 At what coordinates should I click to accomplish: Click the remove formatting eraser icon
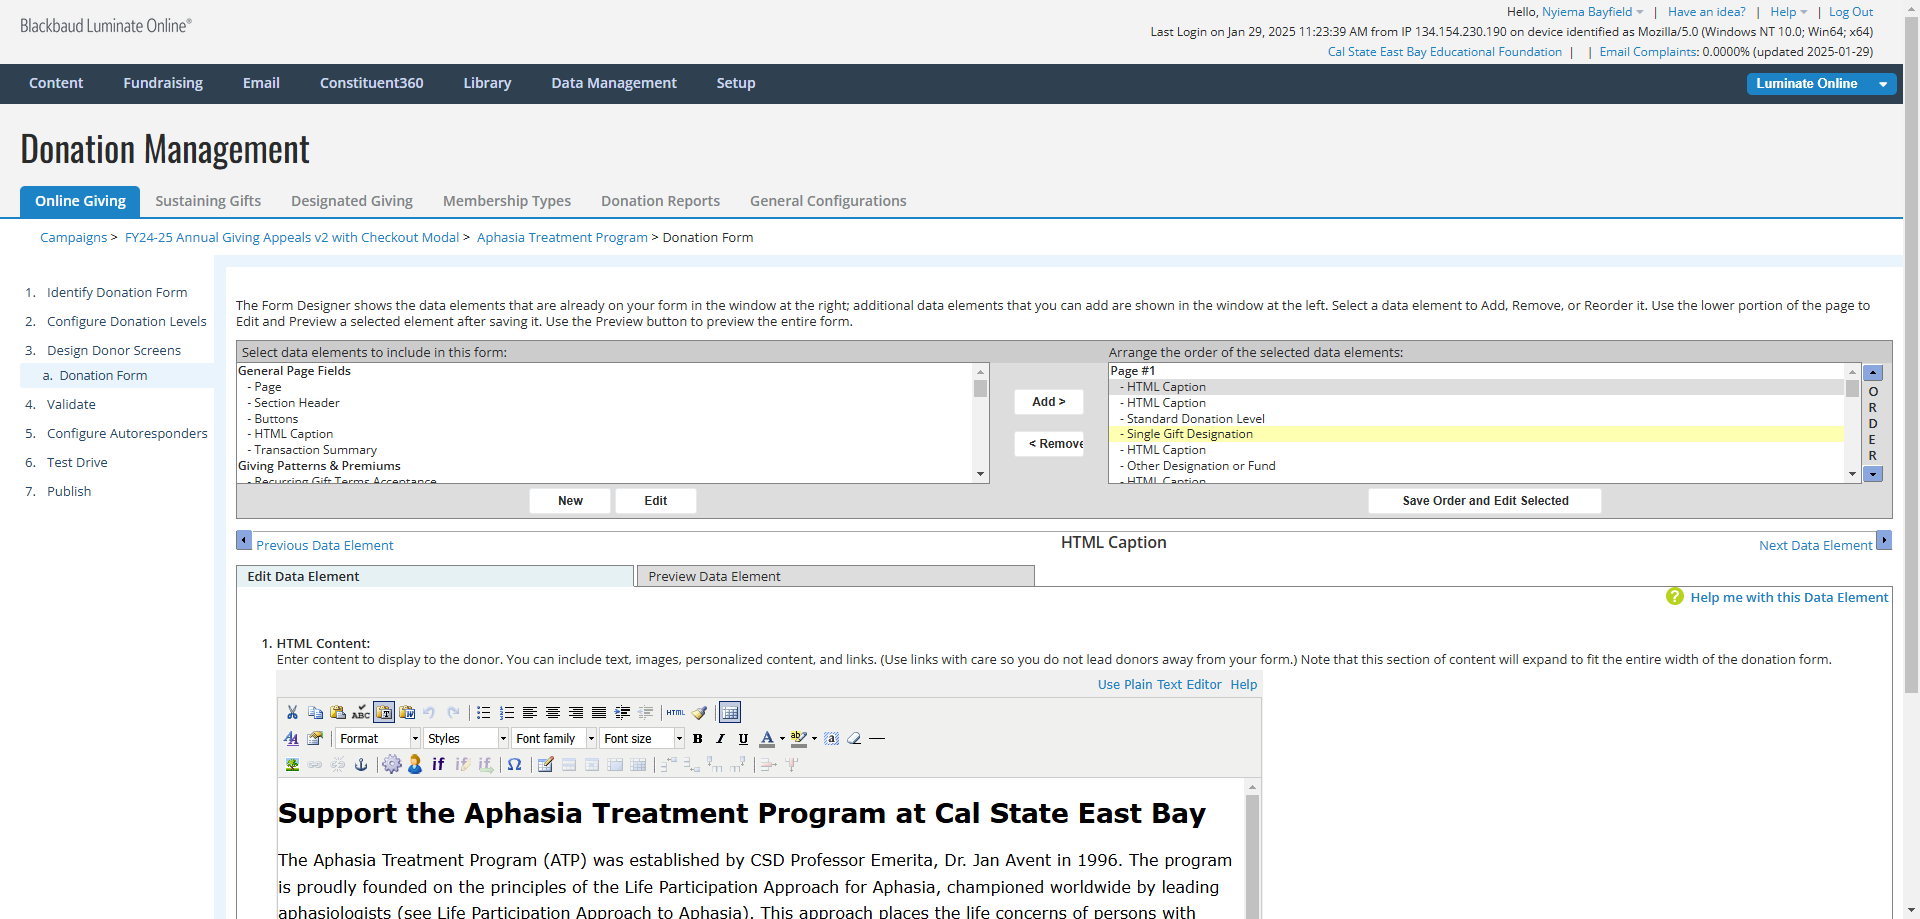pos(854,738)
